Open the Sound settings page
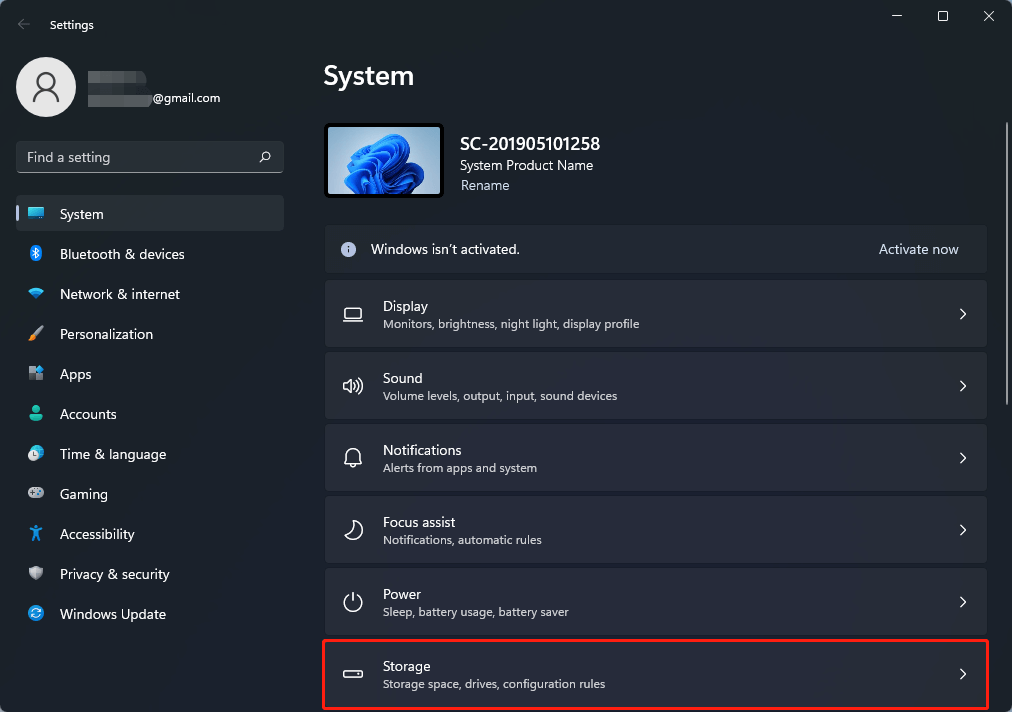Viewport: 1012px width, 712px height. pyautogui.click(x=656, y=385)
